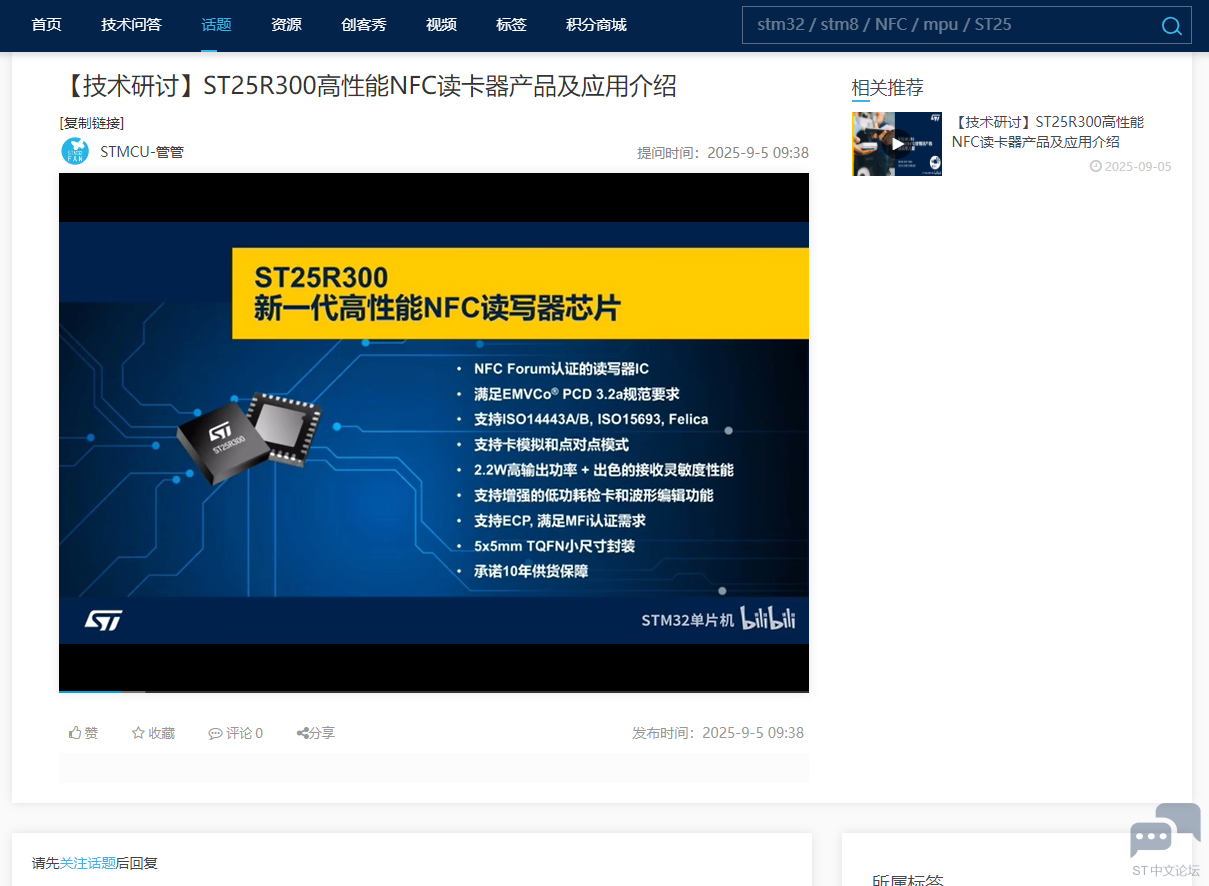Click the main article title 【技术研讨】ST25R300
The width and height of the screenshot is (1209, 886).
[x=368, y=86]
